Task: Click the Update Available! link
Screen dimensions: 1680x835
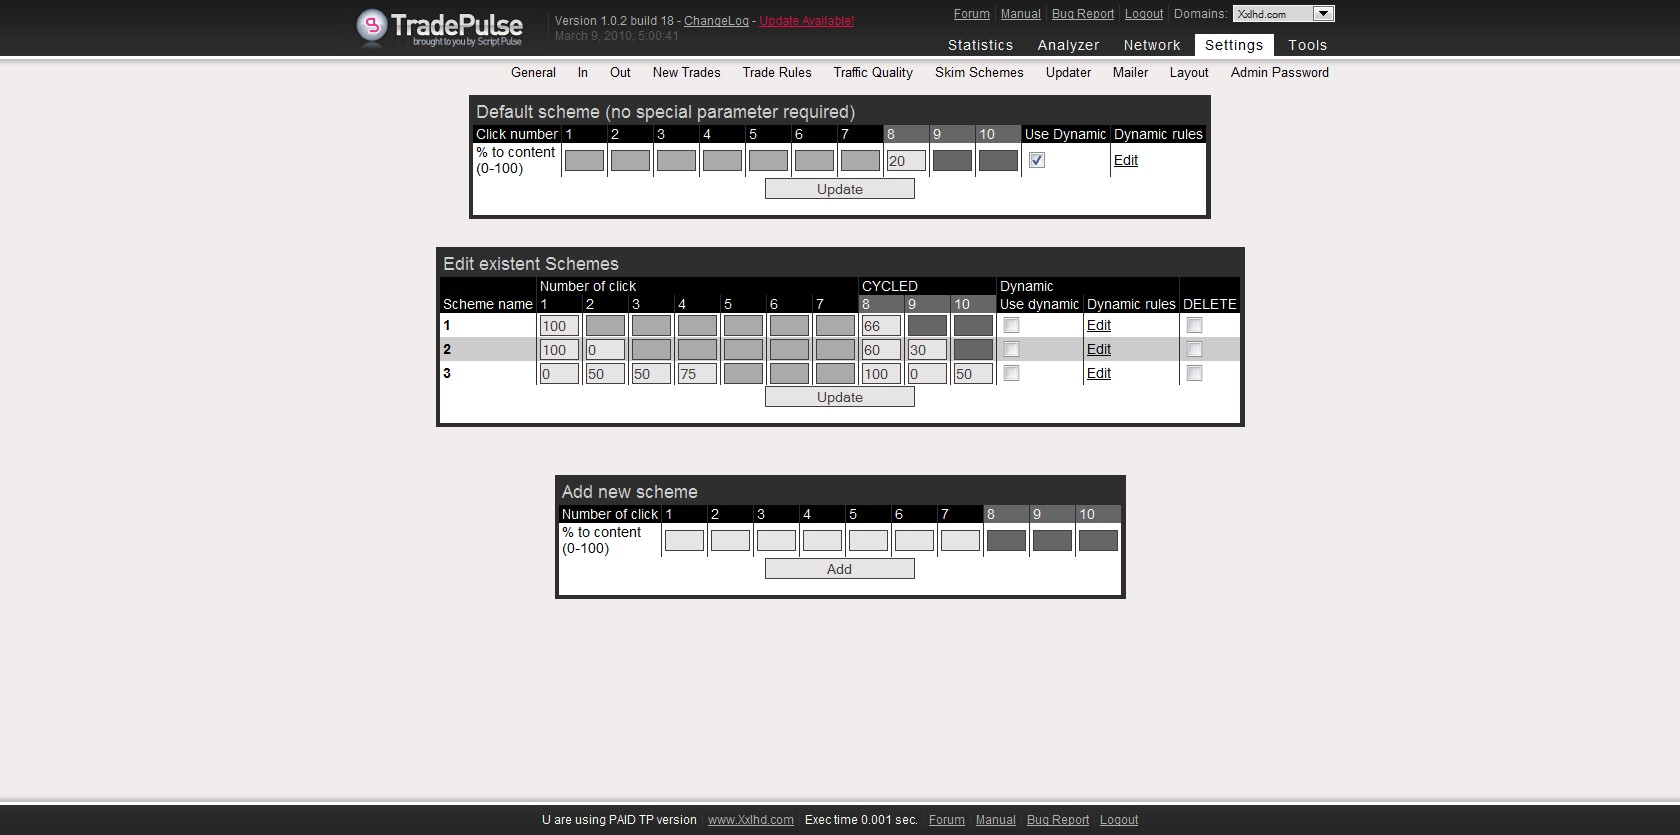Action: pos(806,21)
